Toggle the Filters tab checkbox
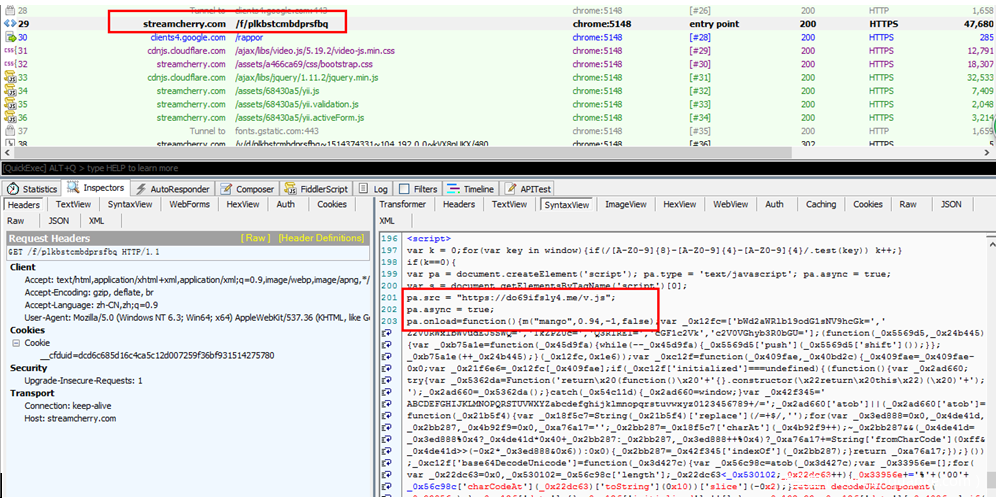996x500 pixels. (x=404, y=188)
